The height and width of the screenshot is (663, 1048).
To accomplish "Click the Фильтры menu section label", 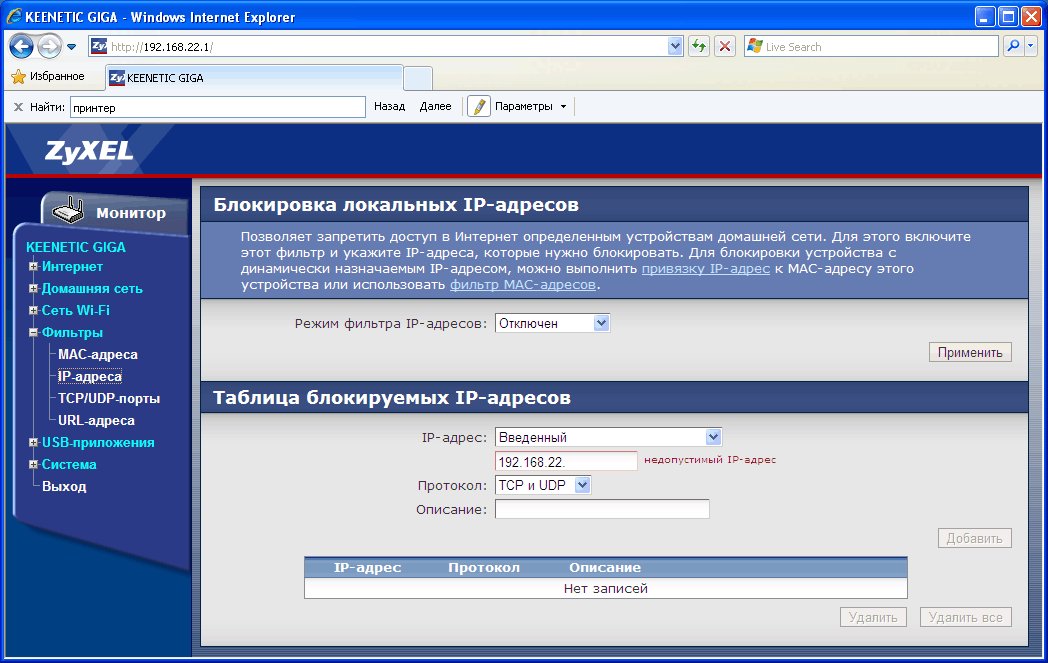I will pyautogui.click(x=72, y=333).
